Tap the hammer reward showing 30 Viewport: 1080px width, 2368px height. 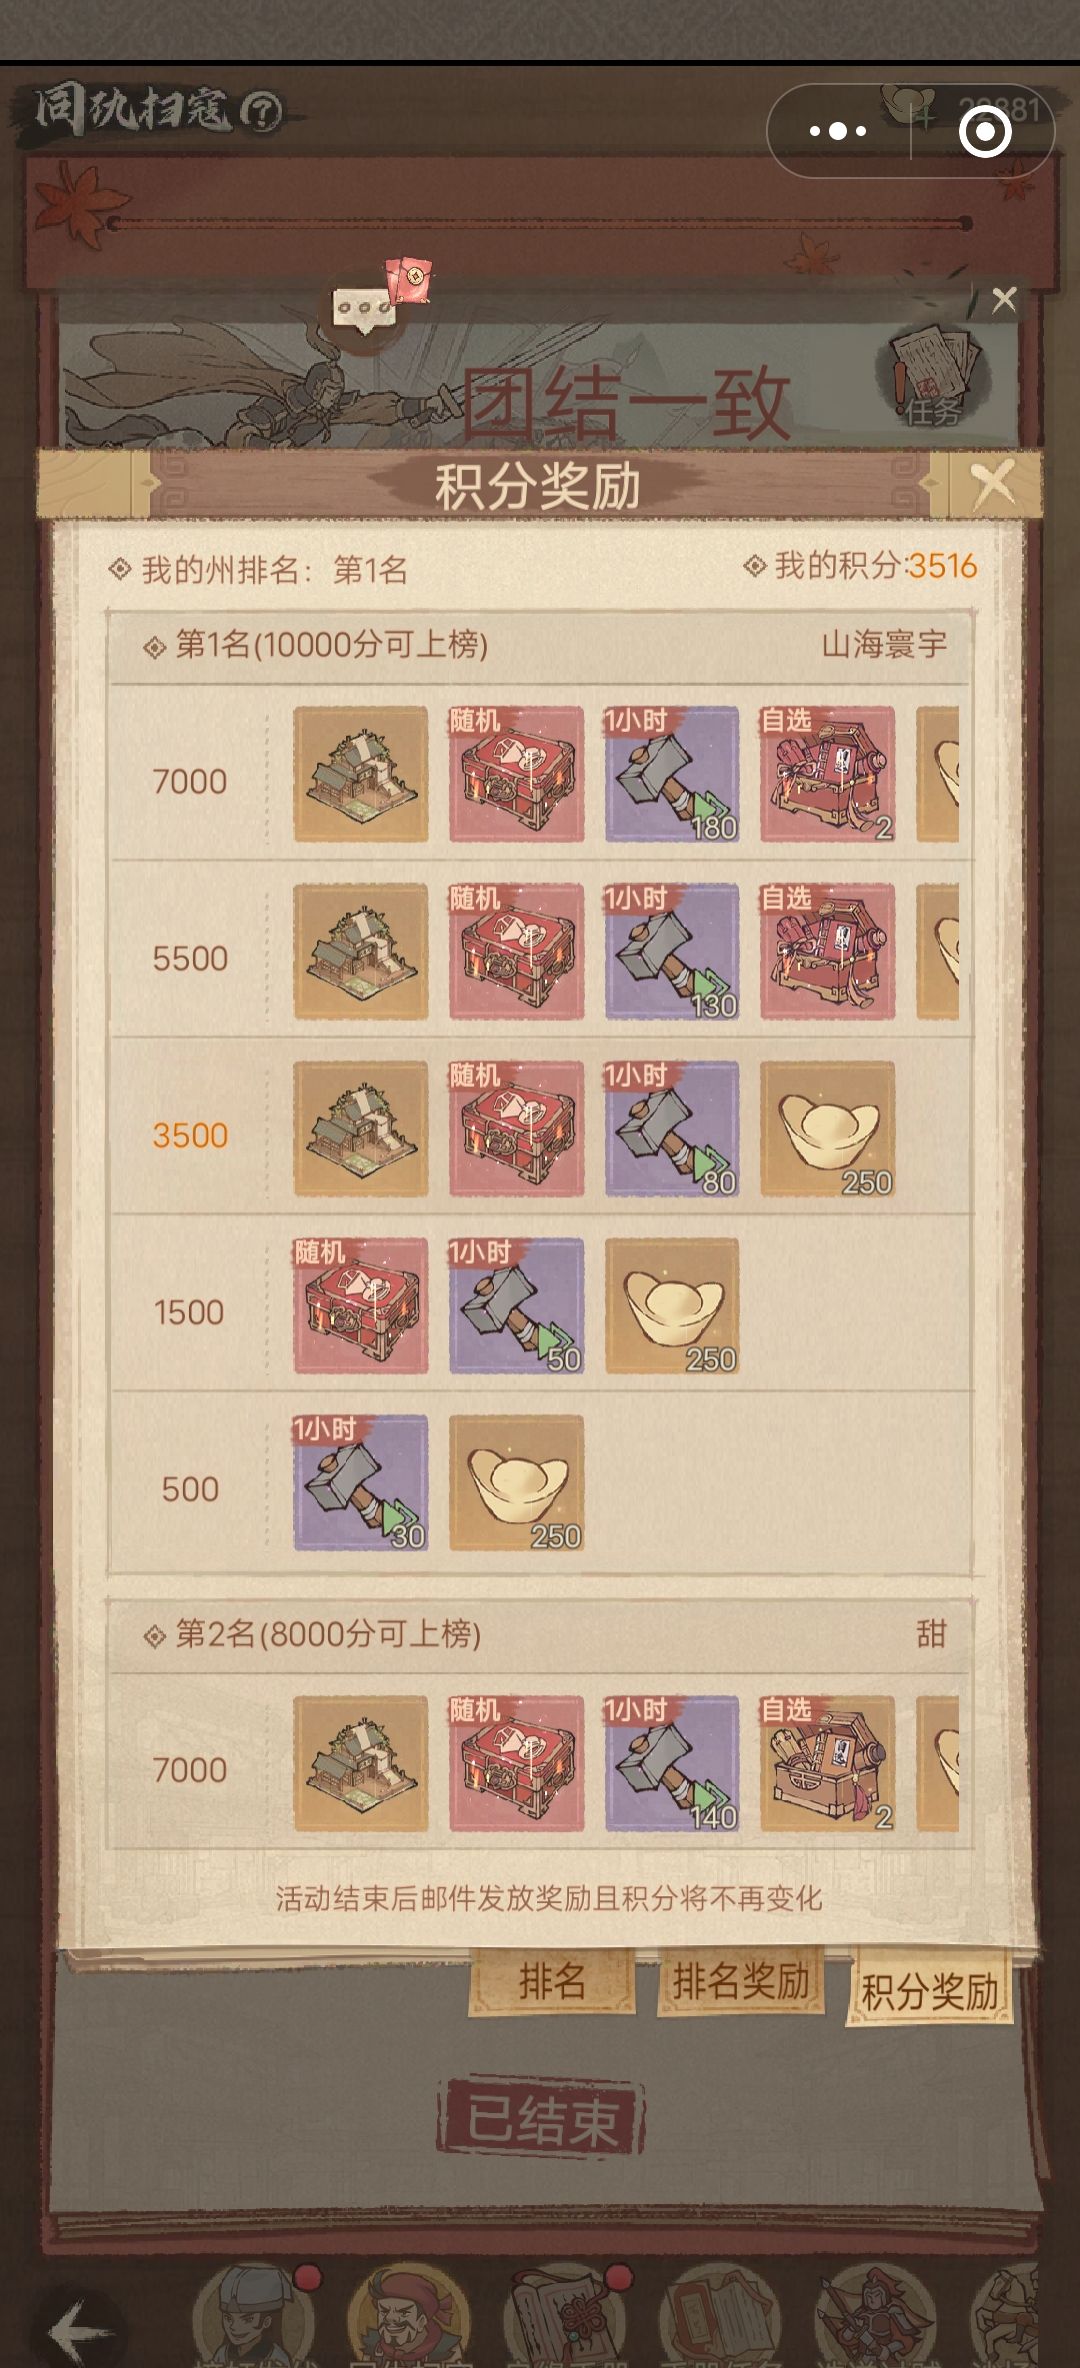point(360,1483)
